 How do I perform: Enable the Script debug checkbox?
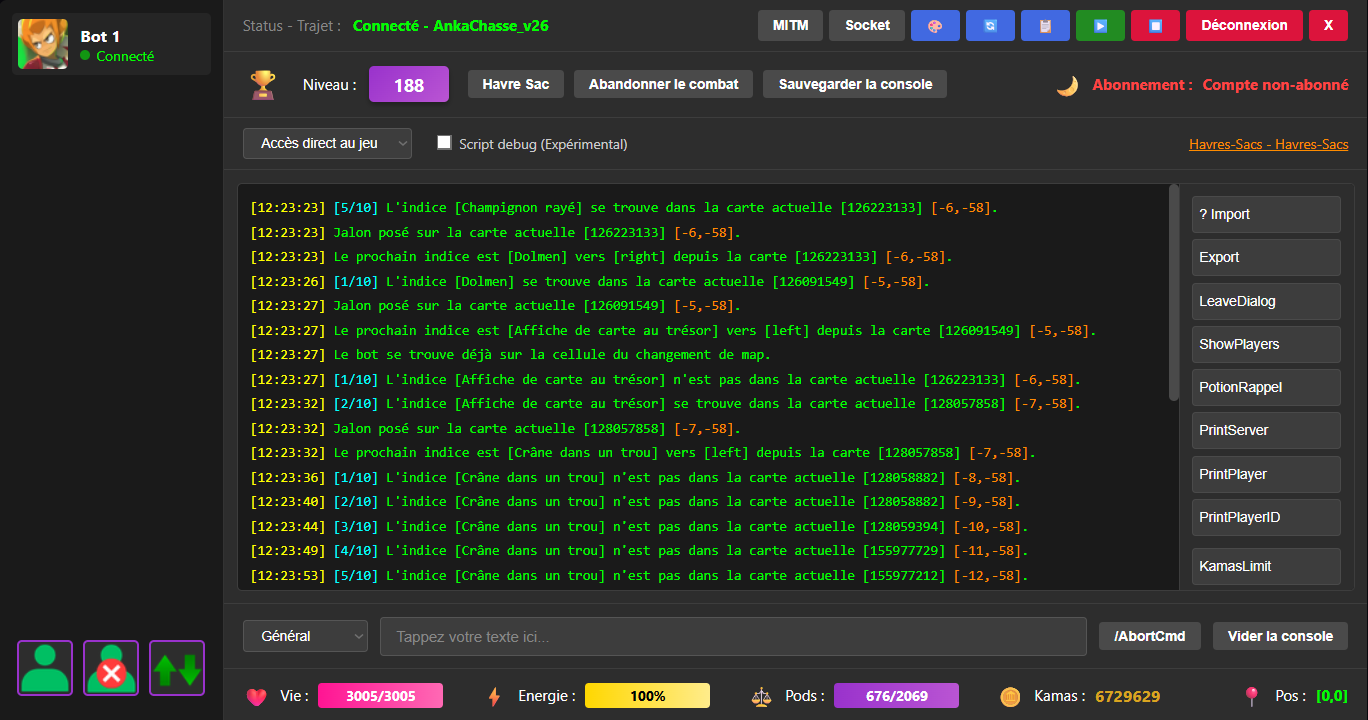pos(445,143)
